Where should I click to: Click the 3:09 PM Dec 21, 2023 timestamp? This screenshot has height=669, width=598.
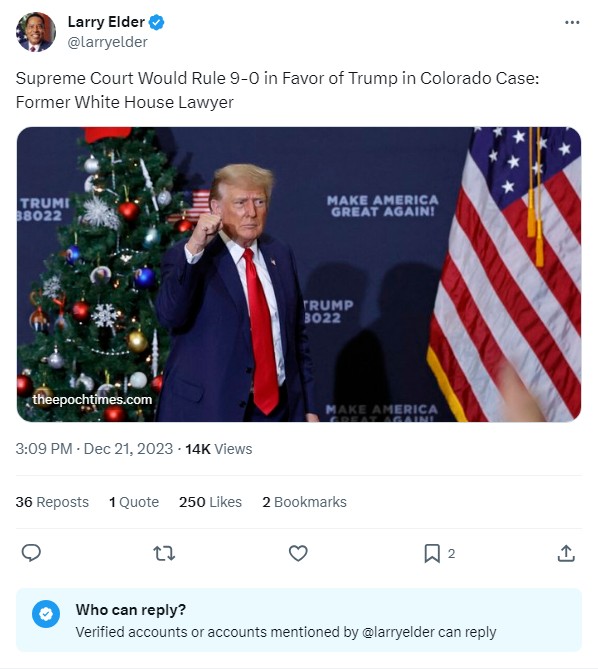(94, 449)
